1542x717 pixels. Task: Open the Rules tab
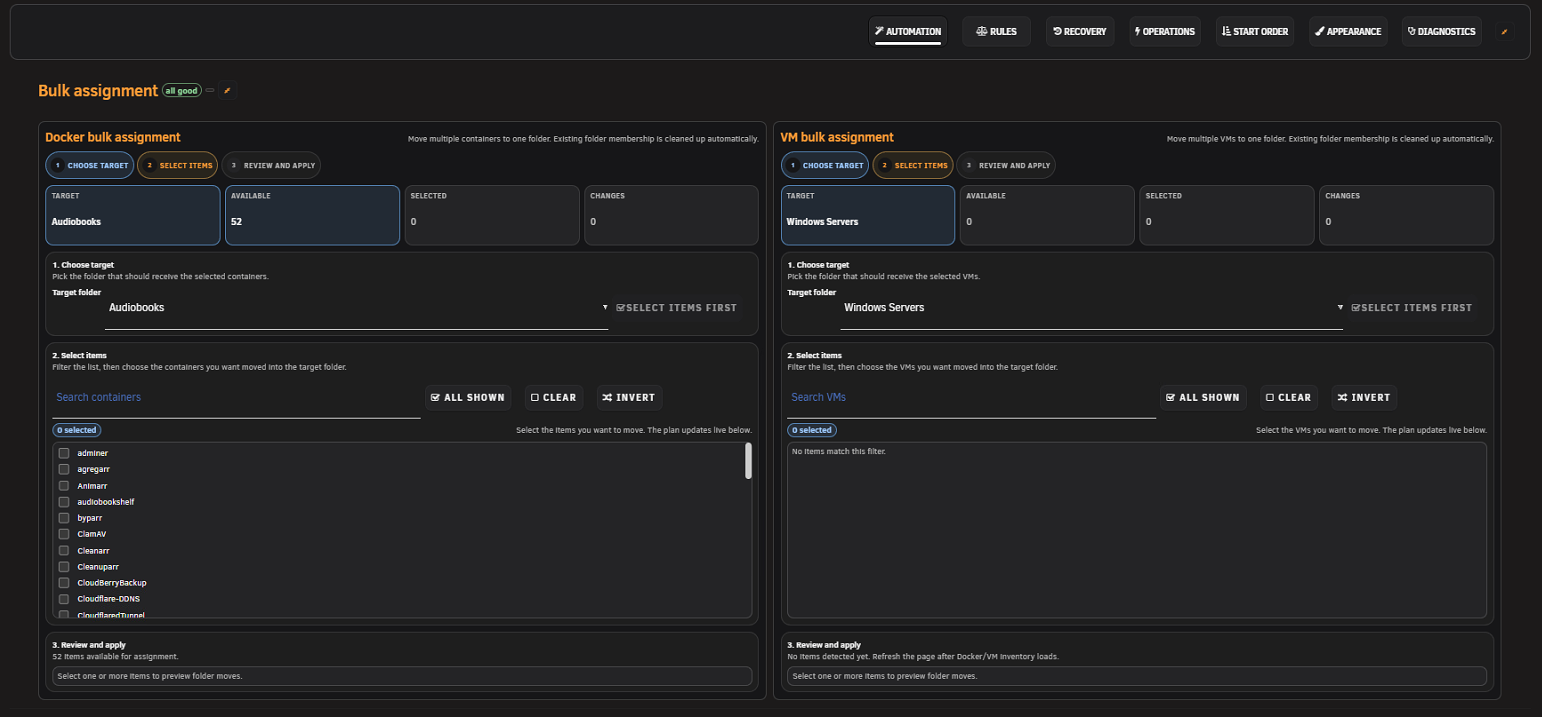pyautogui.click(x=996, y=31)
